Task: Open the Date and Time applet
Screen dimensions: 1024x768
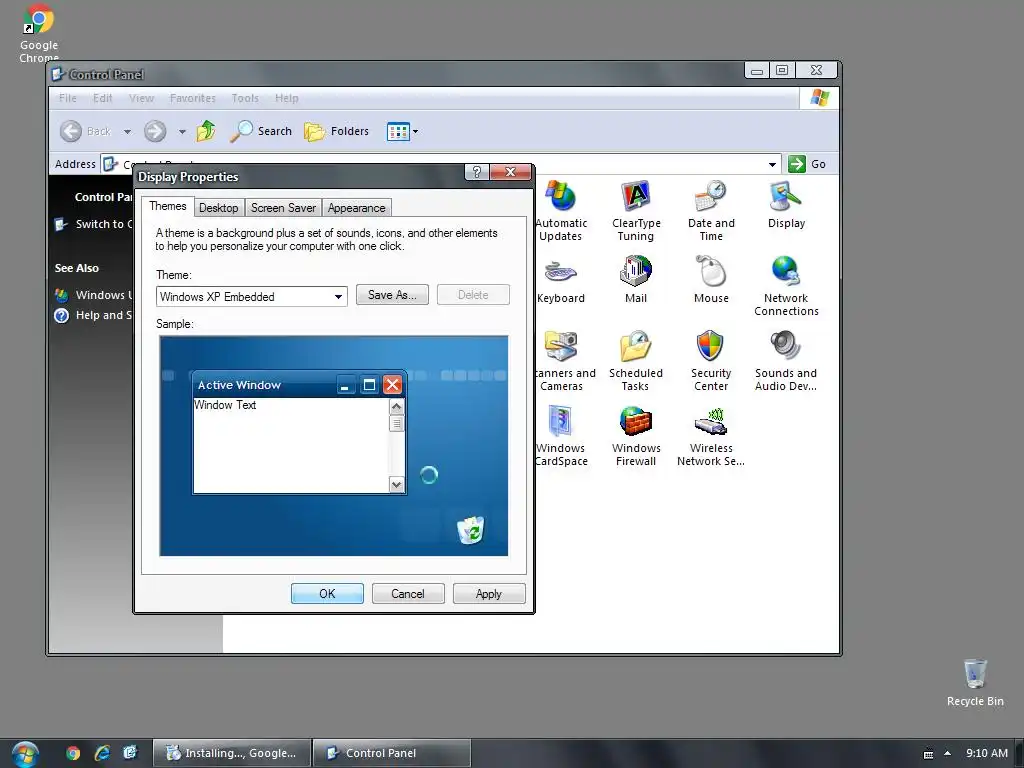Action: tap(711, 210)
